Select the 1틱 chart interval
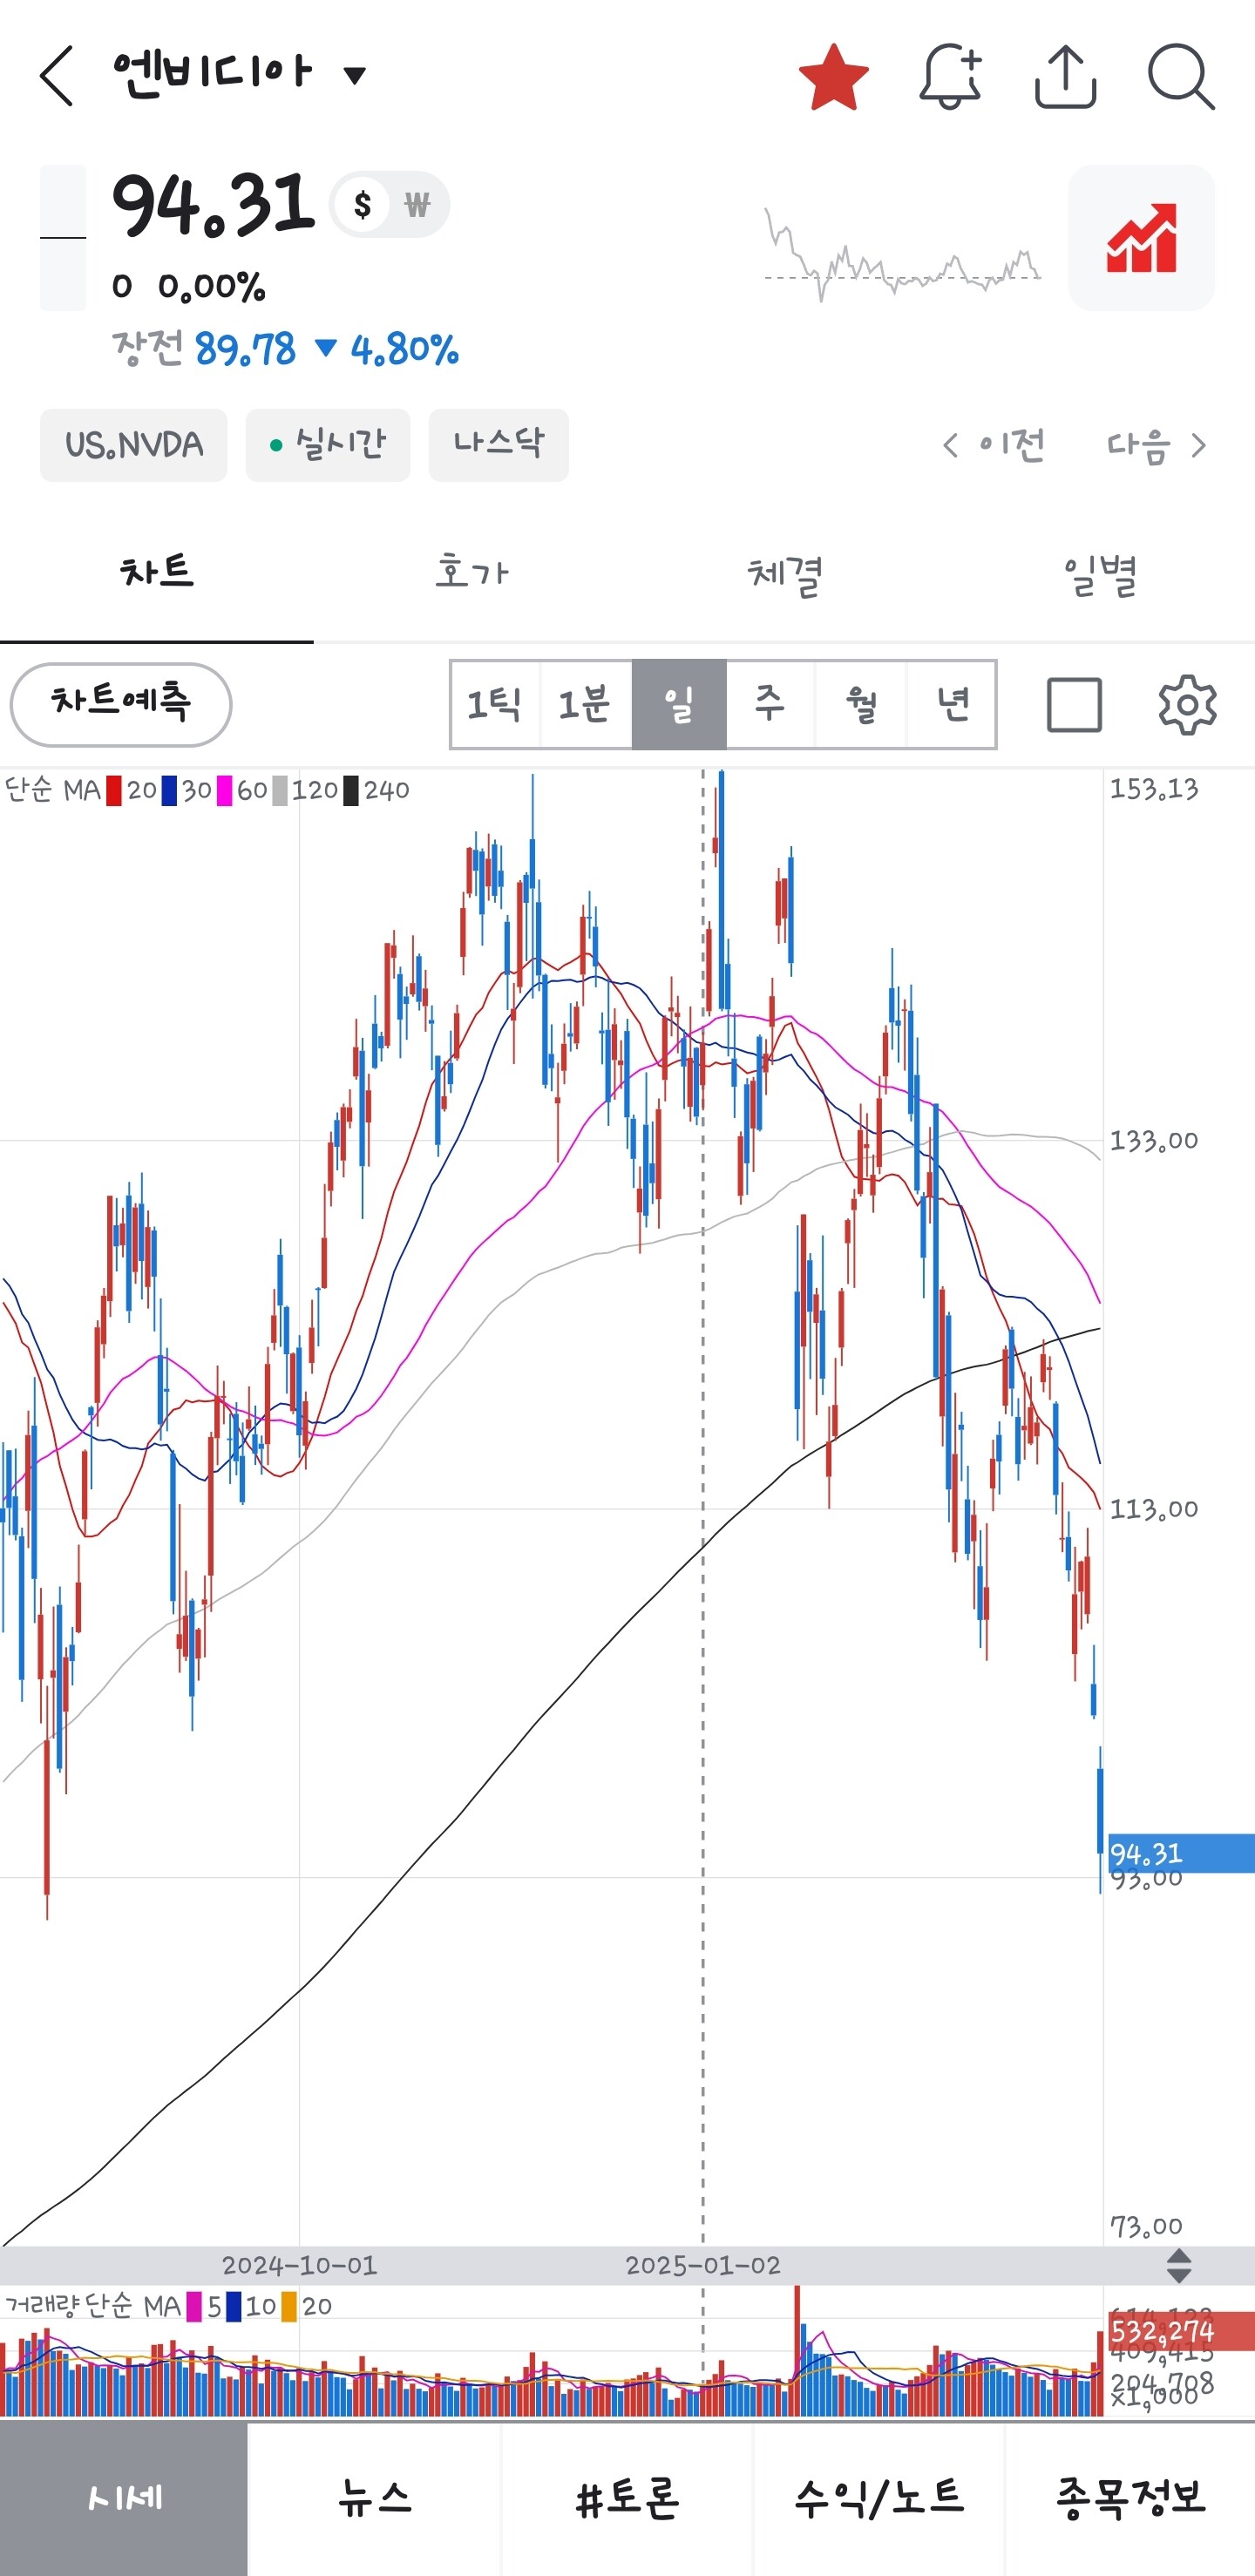 coord(495,704)
